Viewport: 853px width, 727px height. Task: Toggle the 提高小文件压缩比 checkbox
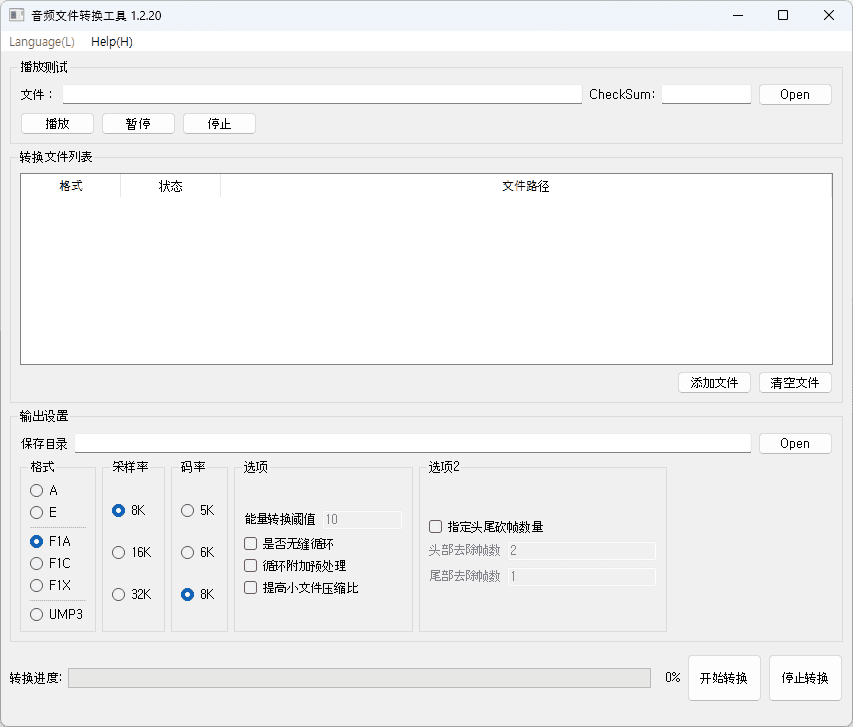click(x=251, y=588)
